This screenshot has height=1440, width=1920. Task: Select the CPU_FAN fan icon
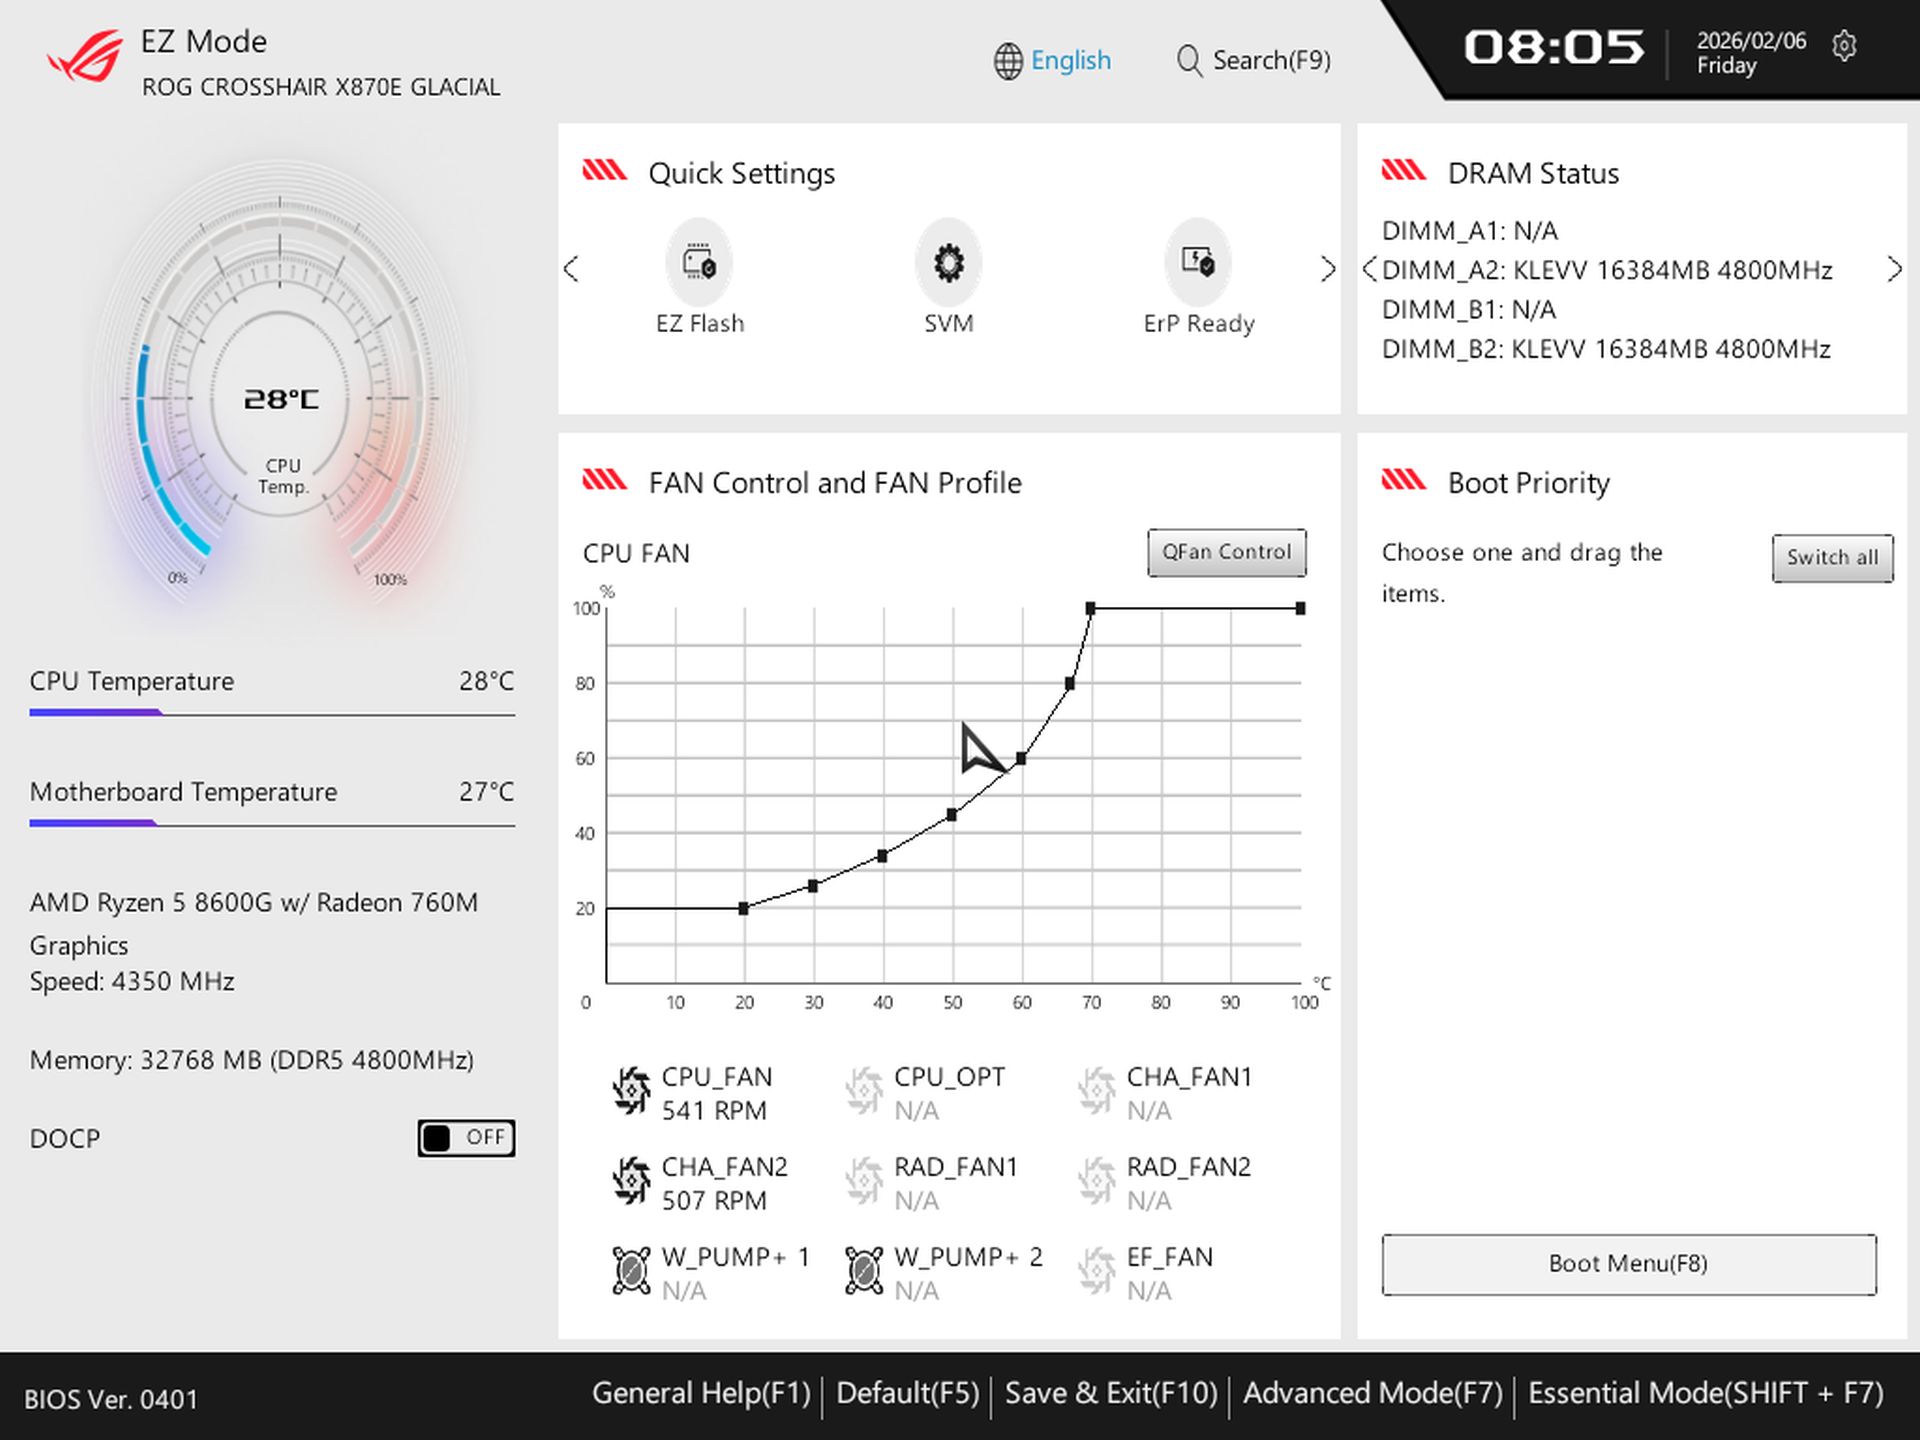click(631, 1091)
